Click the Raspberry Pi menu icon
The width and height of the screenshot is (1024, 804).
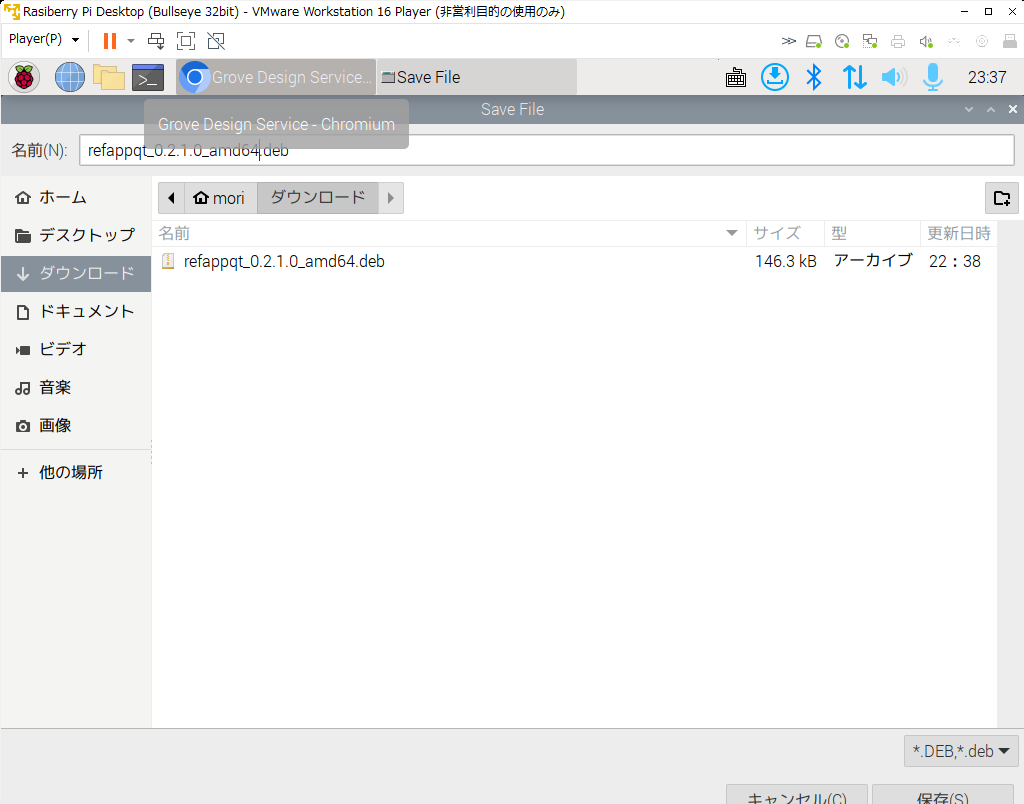coord(24,77)
